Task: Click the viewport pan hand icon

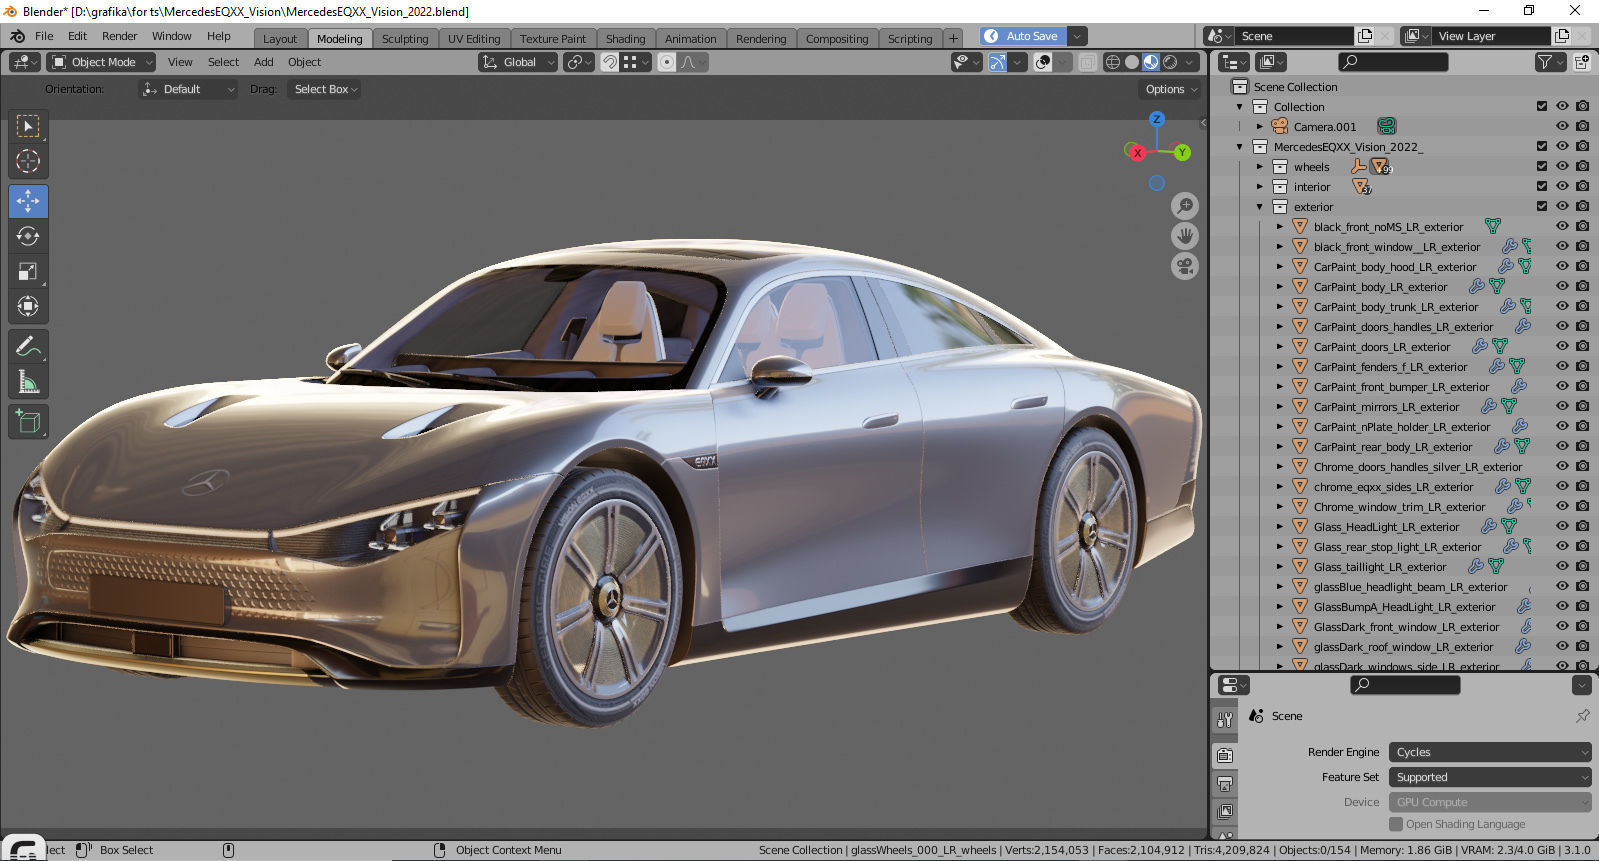Action: point(1185,236)
